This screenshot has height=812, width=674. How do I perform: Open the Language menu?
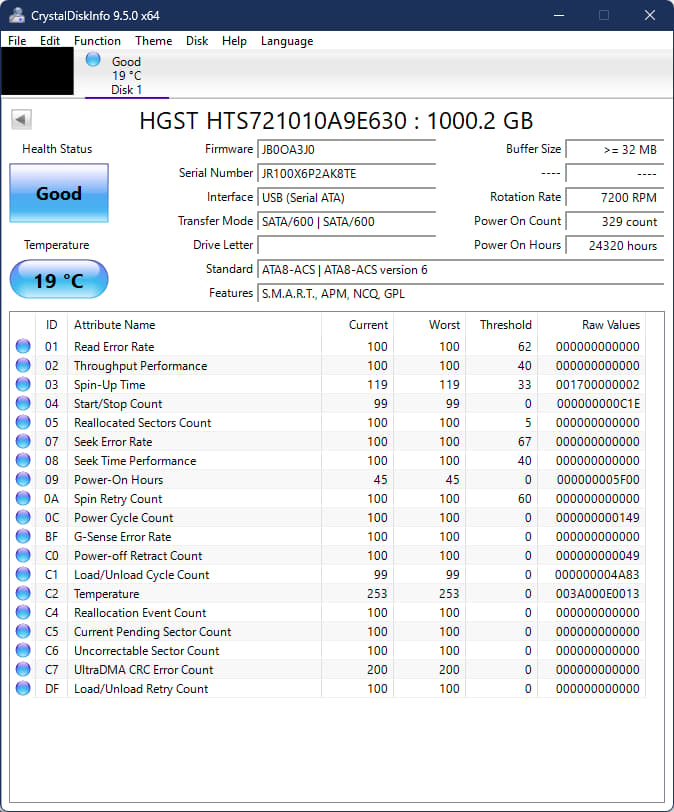click(287, 40)
